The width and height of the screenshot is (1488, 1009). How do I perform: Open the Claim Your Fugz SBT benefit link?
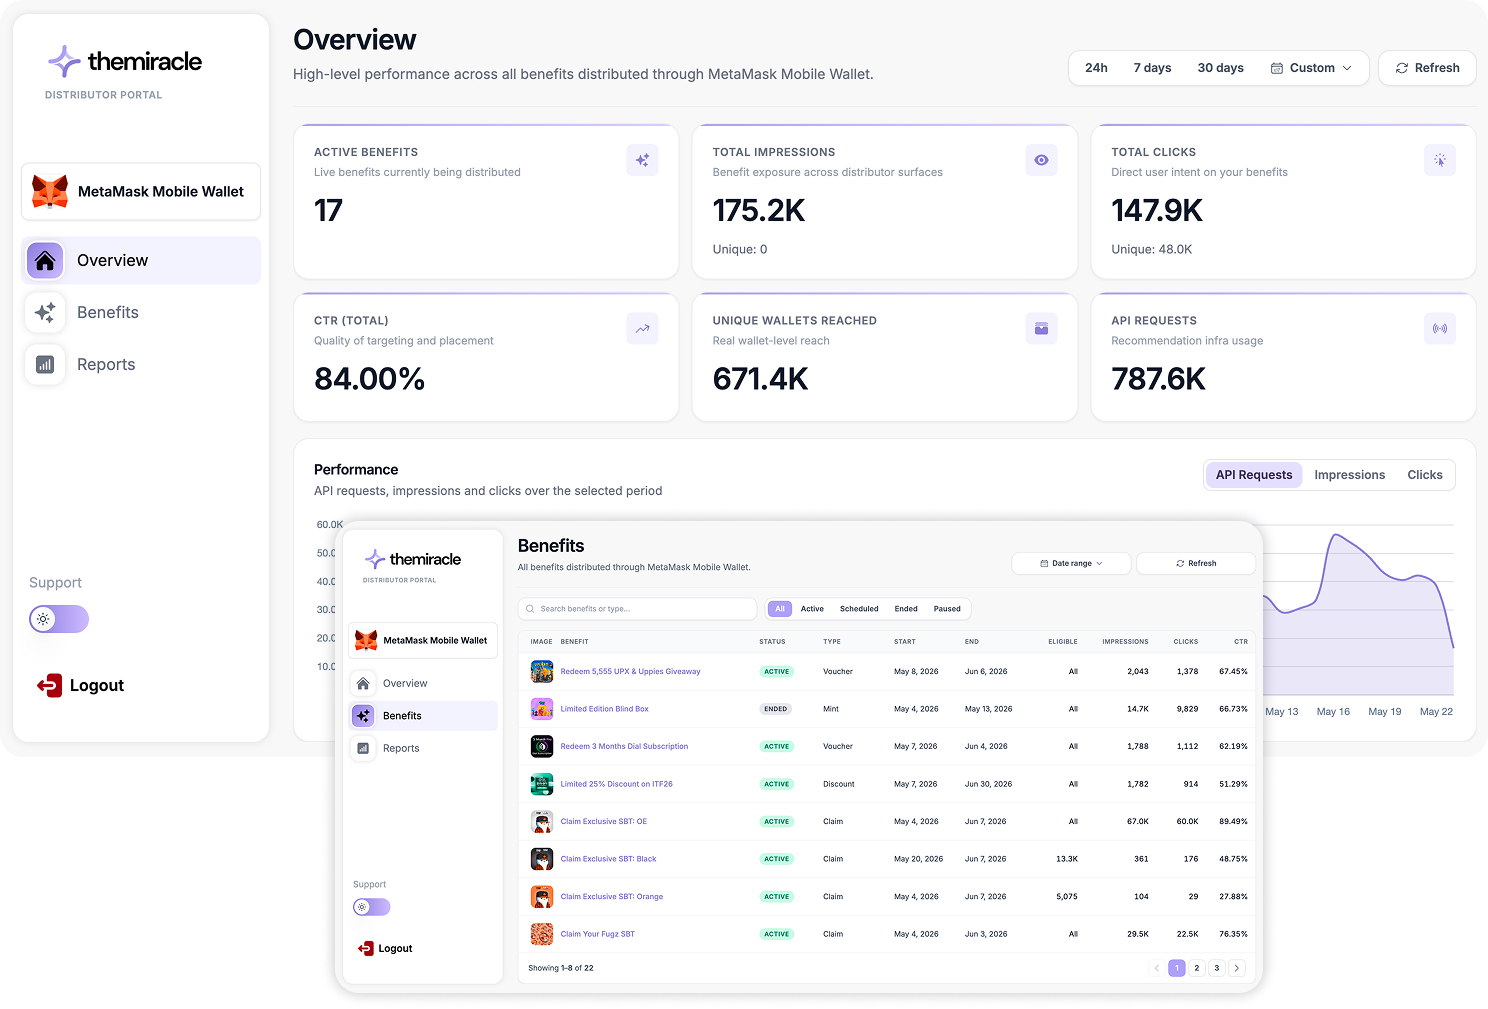point(598,934)
